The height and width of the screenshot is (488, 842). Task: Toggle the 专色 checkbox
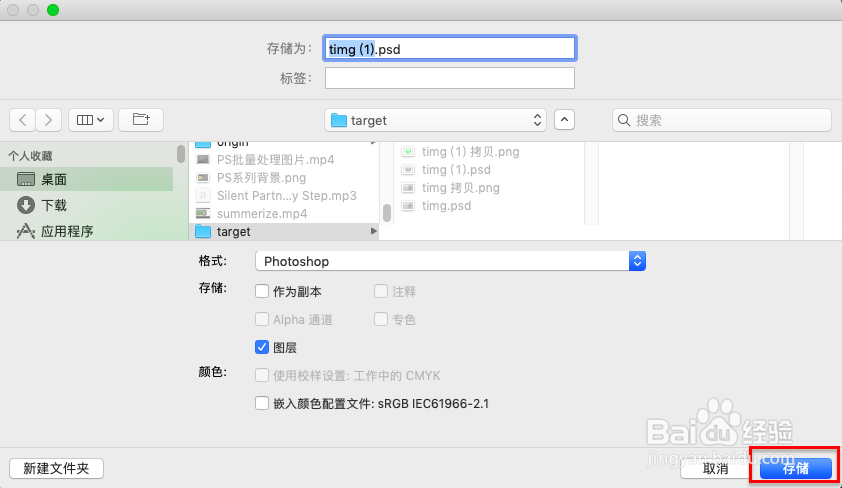click(x=381, y=319)
